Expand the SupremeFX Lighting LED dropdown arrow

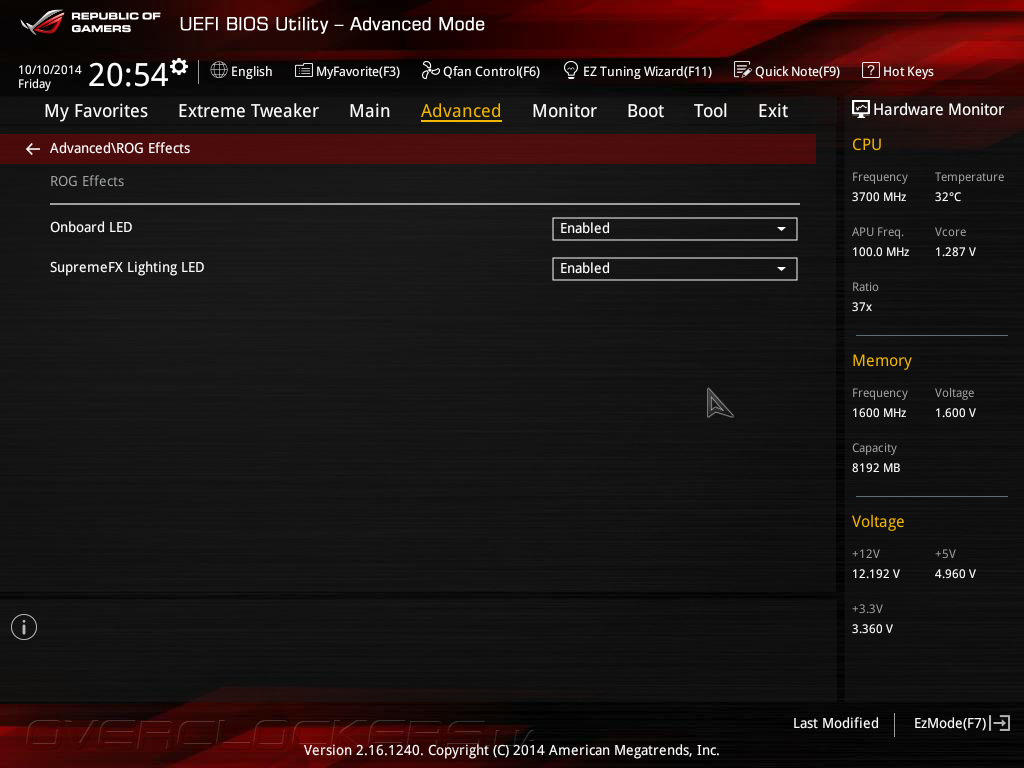tap(781, 269)
